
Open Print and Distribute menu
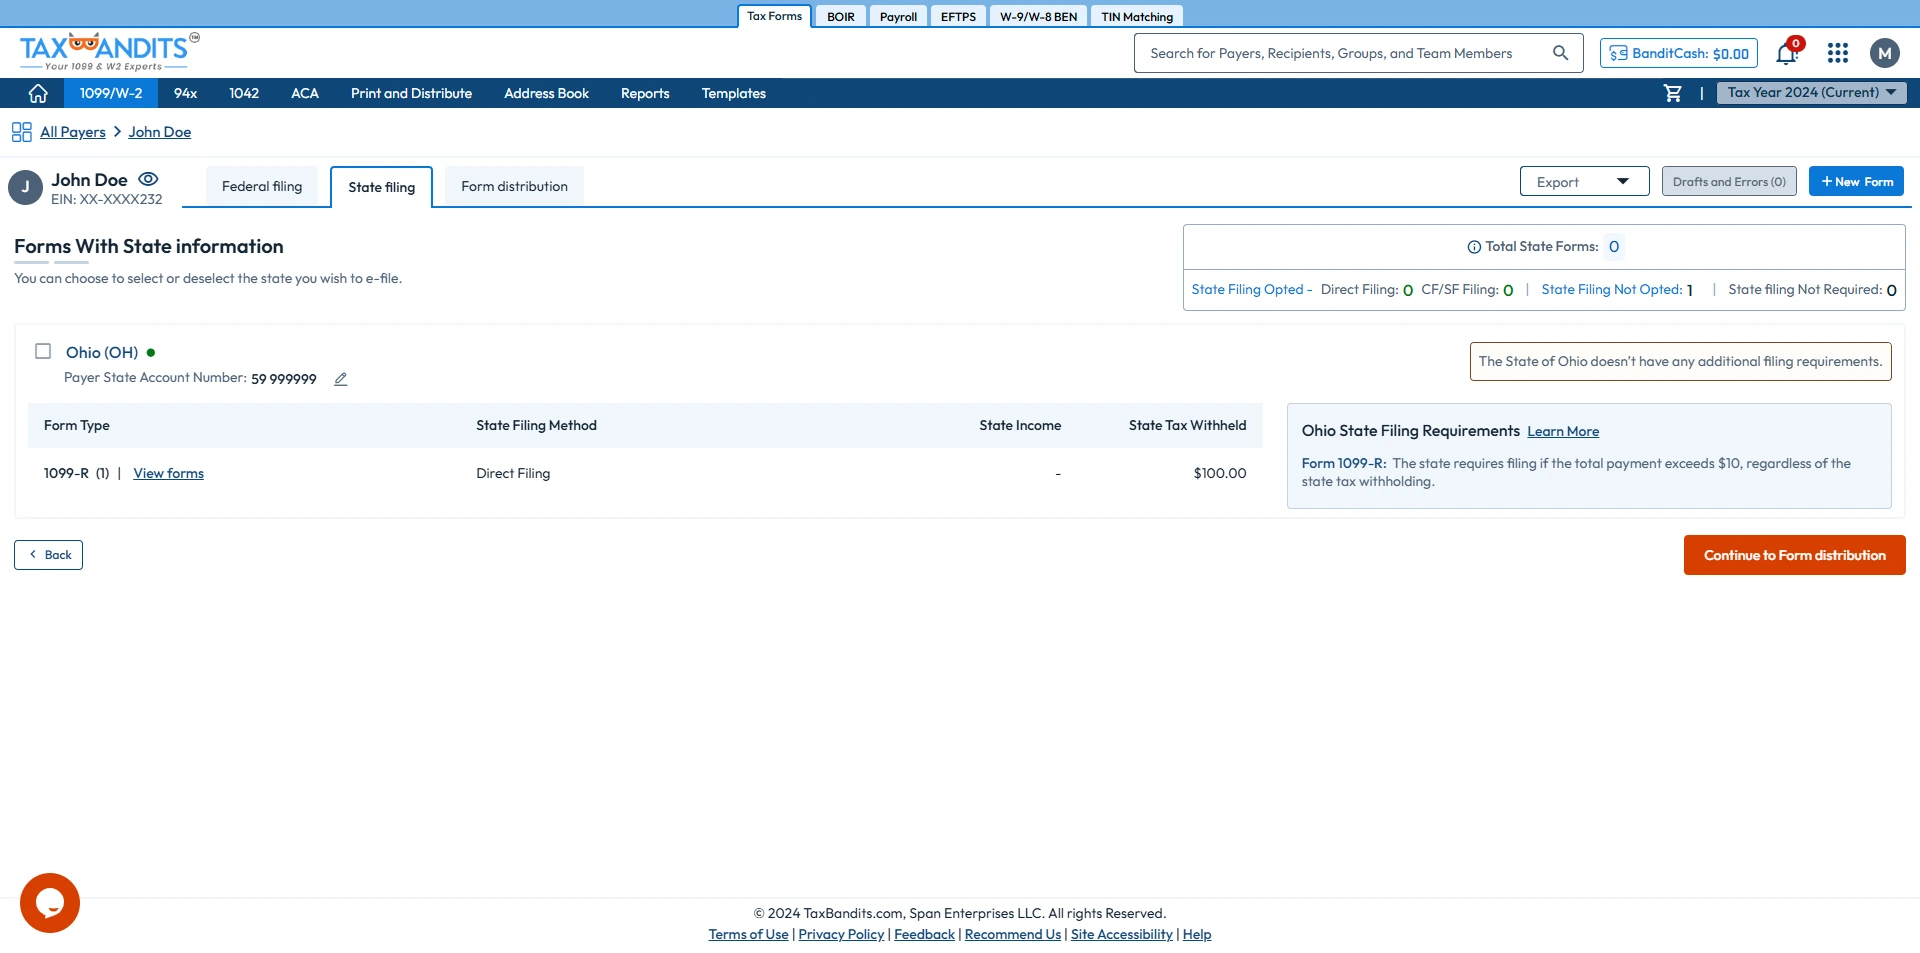coord(411,93)
